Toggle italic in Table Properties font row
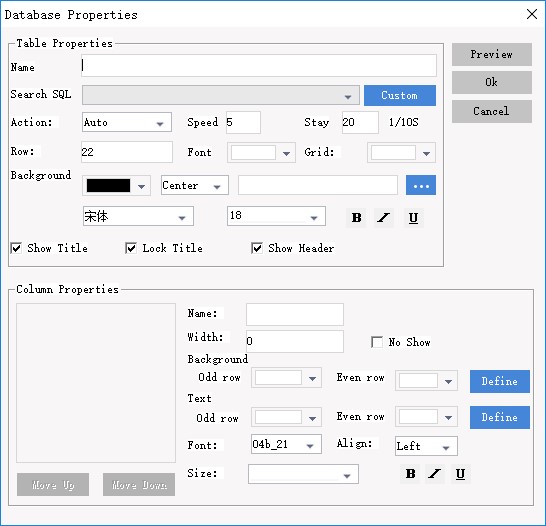Screen dimensions: 546x526 (x=384, y=218)
